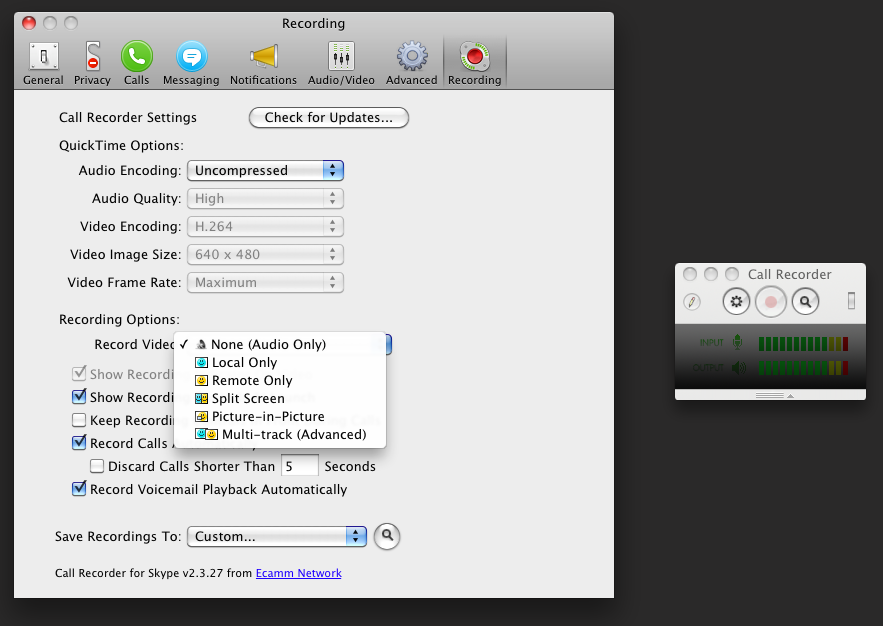
Task: Open the Advanced gear pane
Action: point(412,64)
